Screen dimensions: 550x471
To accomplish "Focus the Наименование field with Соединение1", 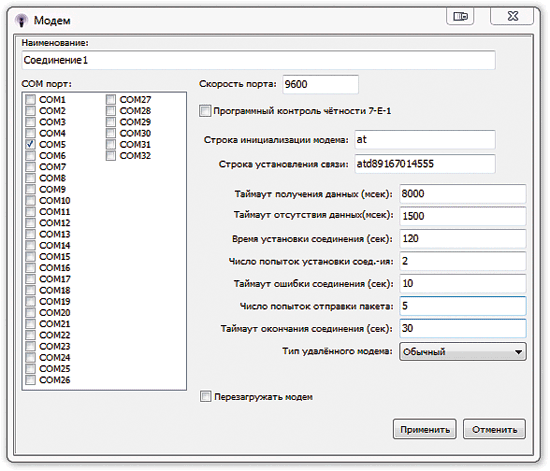I will [259, 60].
